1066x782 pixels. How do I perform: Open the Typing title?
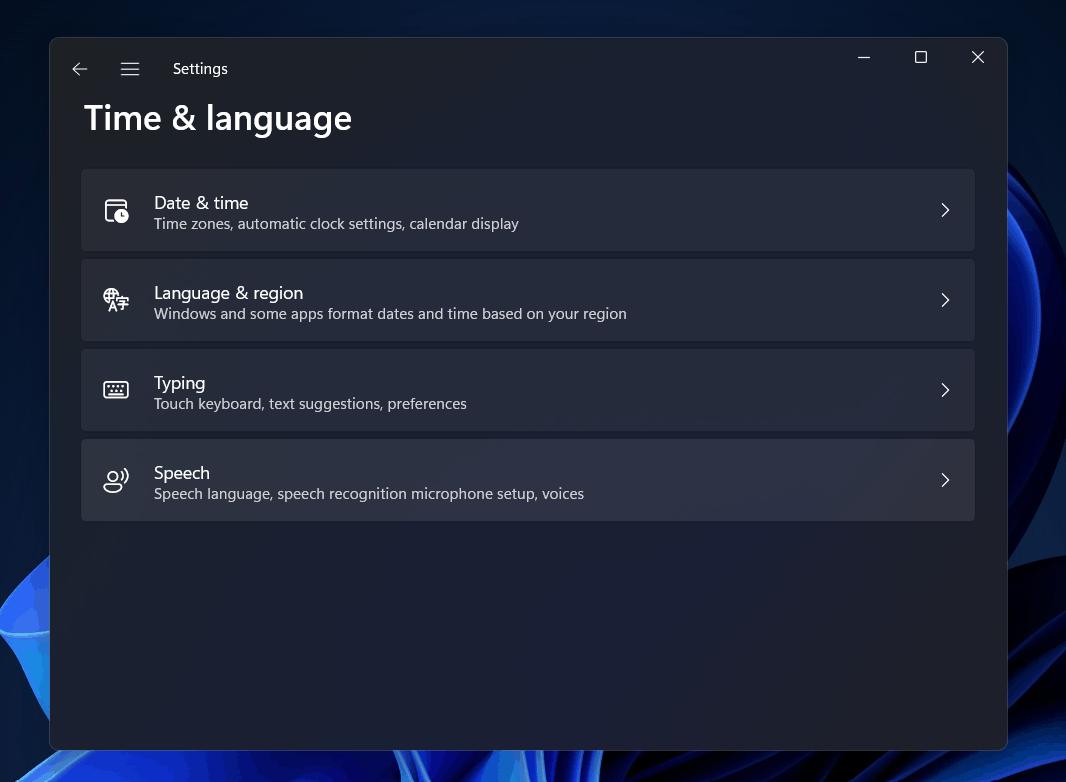pos(179,384)
